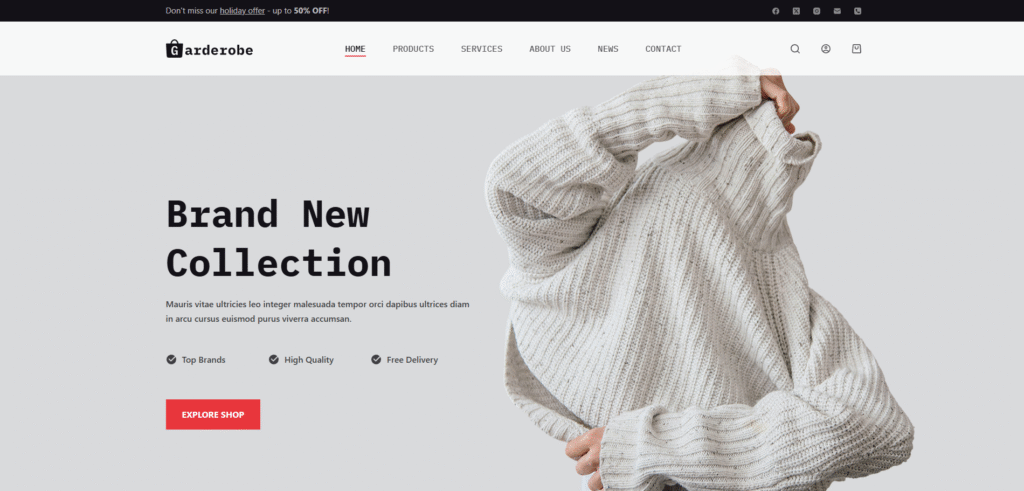Screen dimensions: 1024x491
Task: Click the Garderobe logo
Action: point(209,49)
